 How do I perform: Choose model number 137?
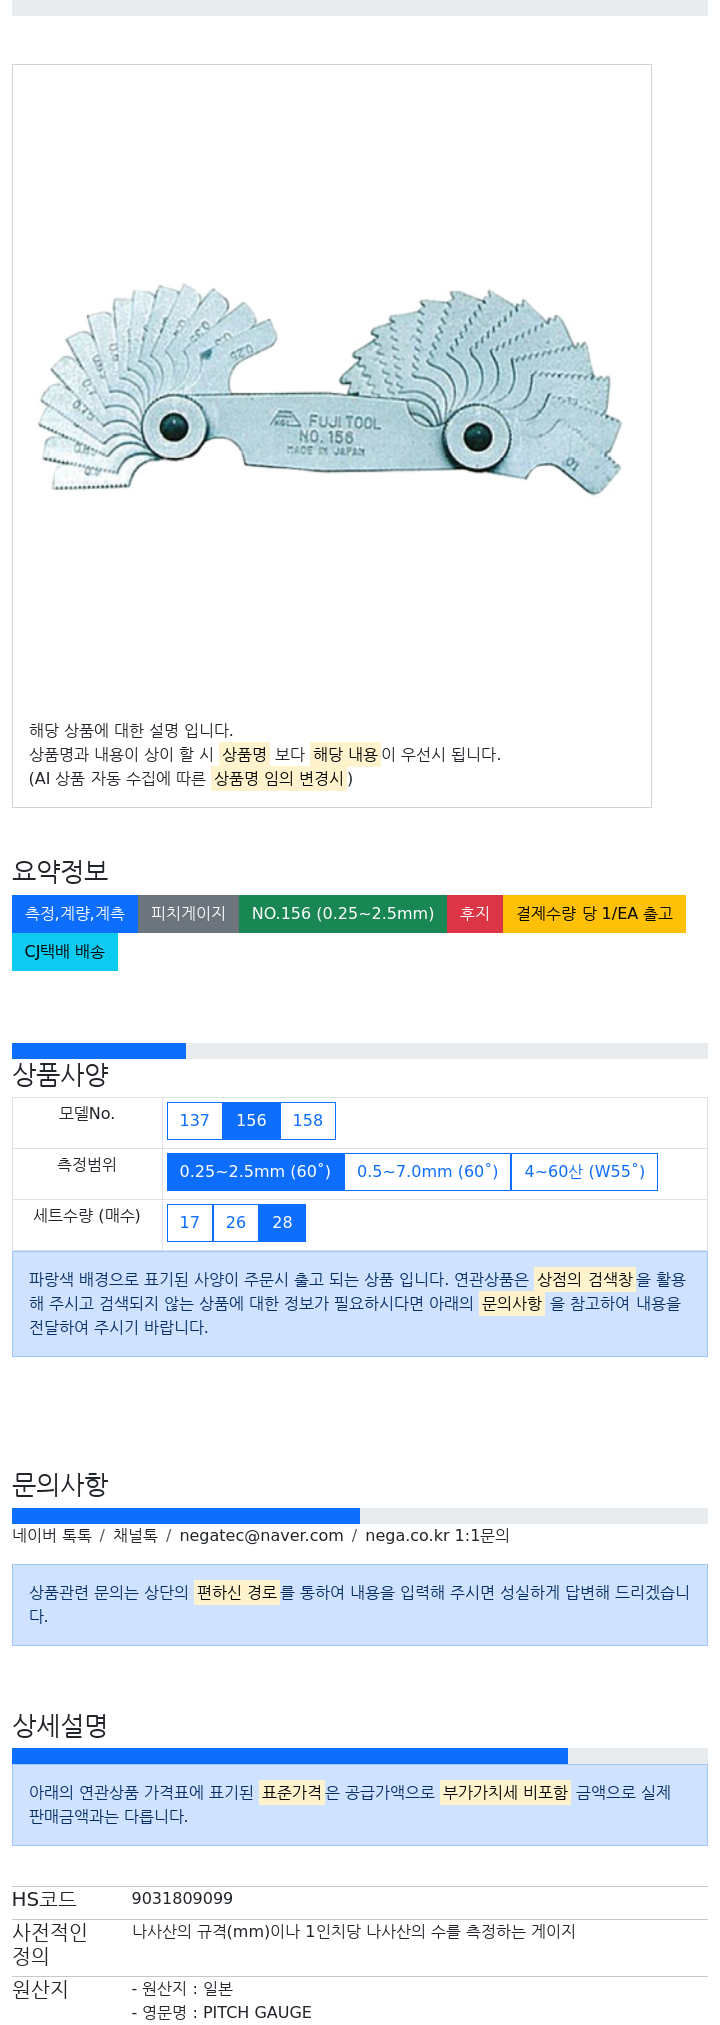(194, 1121)
